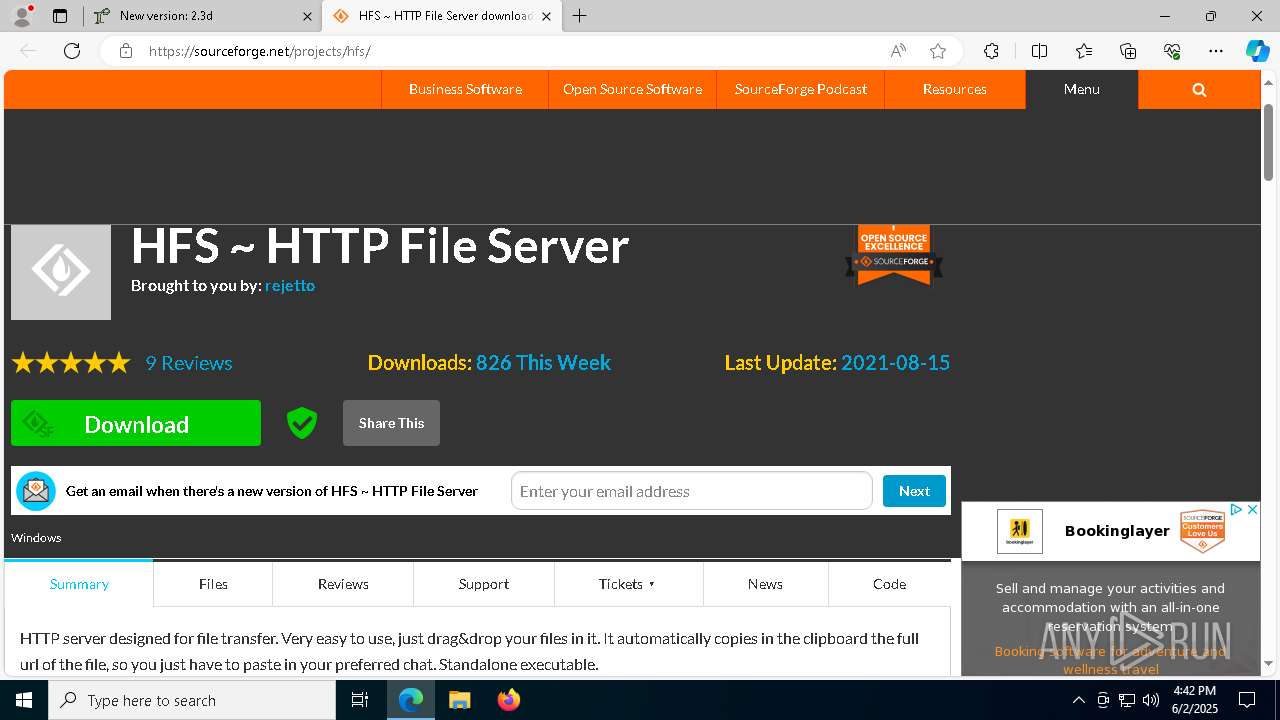Click the five-star rating
Viewport: 1280px width, 720px height.
coord(71,363)
